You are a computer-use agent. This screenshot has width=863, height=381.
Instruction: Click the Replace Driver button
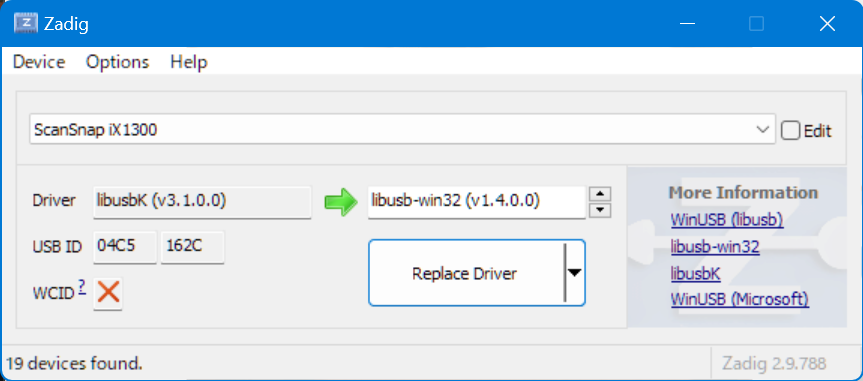pos(466,273)
